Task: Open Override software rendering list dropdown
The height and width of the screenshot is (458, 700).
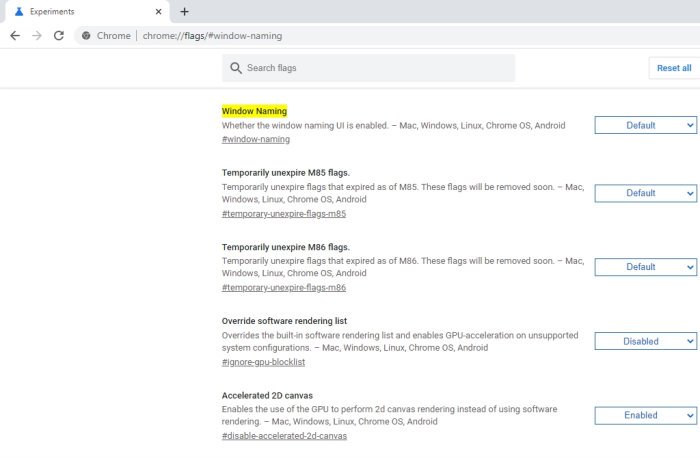Action: click(x=646, y=341)
